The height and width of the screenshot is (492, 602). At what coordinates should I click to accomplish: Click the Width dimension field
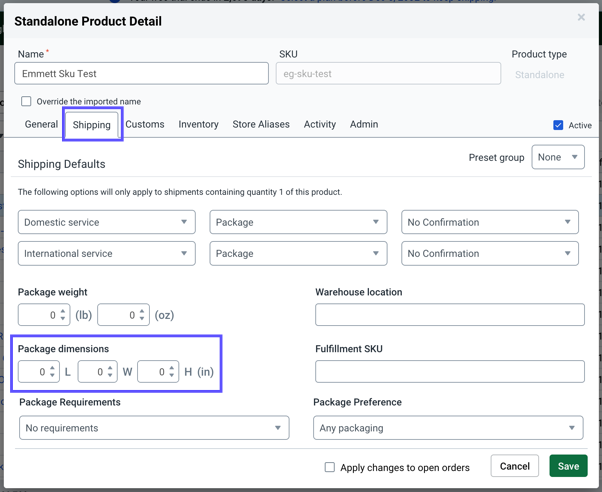click(97, 371)
